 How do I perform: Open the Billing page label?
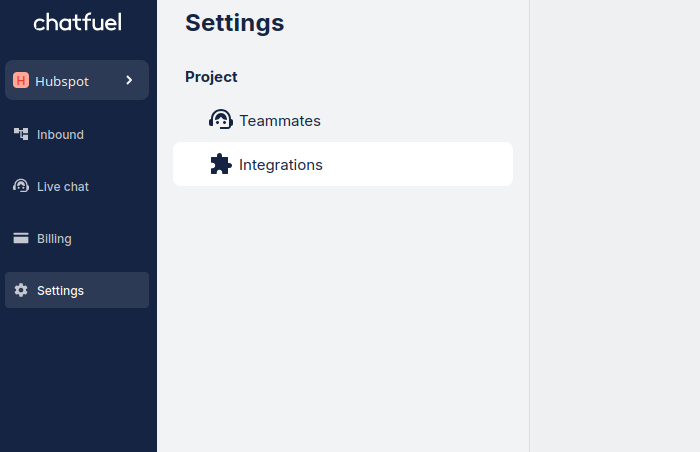(x=54, y=239)
